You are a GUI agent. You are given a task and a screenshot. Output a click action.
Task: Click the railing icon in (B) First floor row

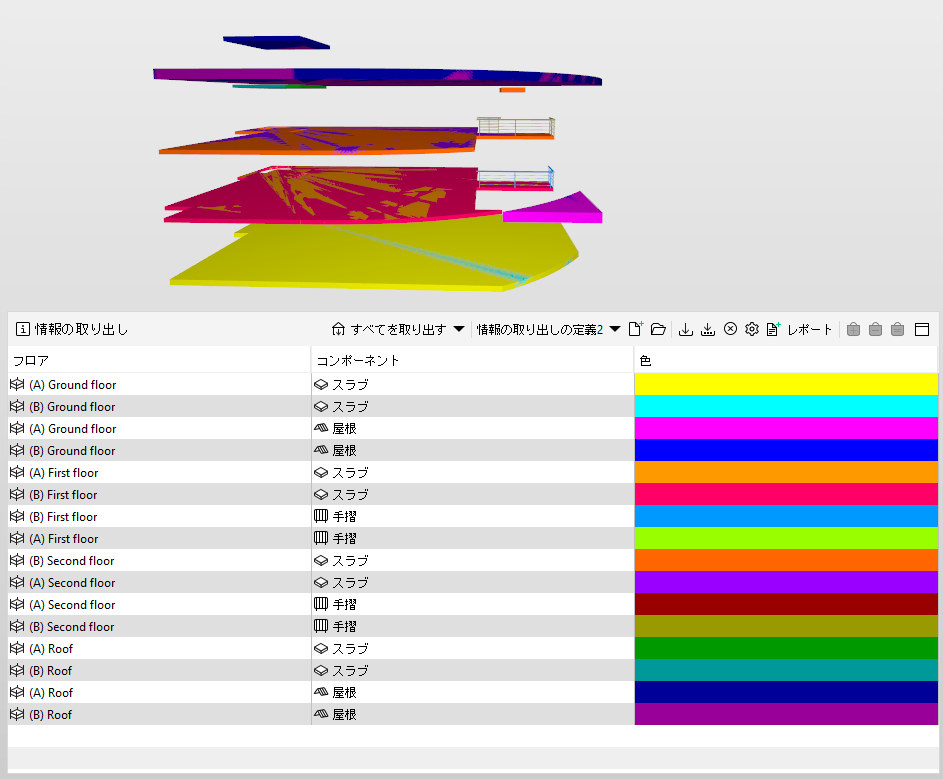coord(321,516)
